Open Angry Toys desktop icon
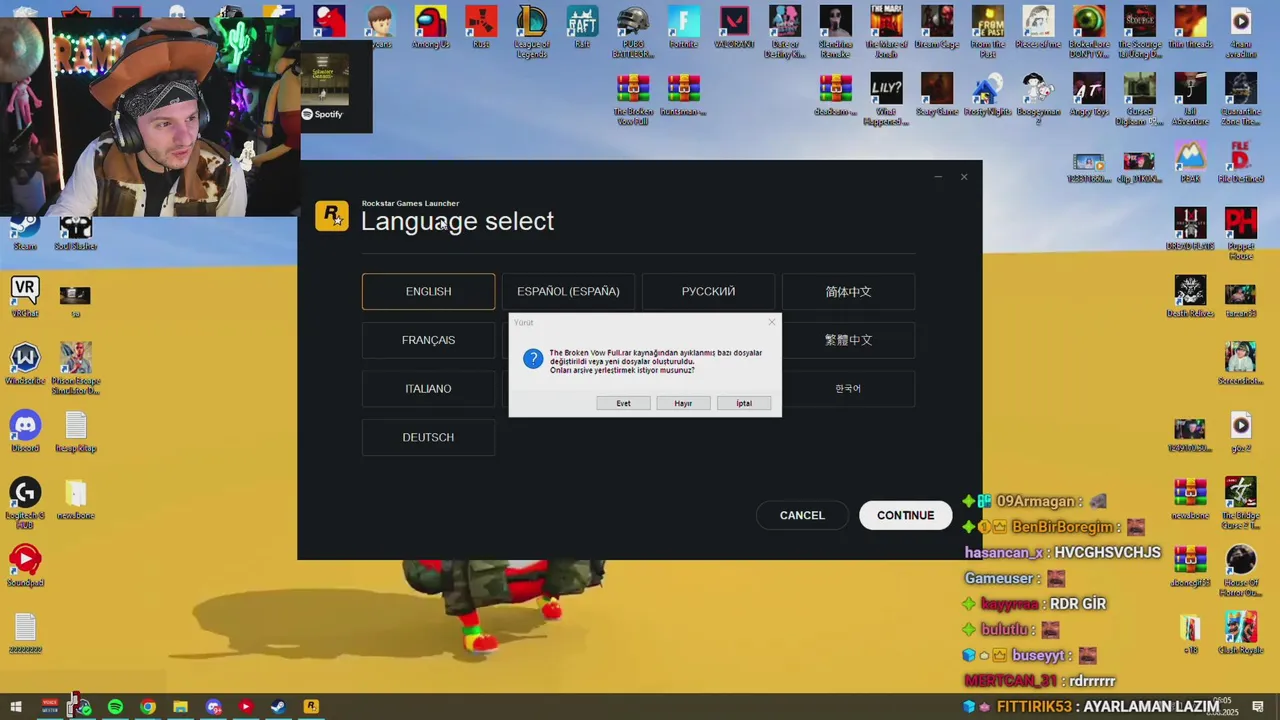Image resolution: width=1280 pixels, height=720 pixels. (x=1089, y=95)
